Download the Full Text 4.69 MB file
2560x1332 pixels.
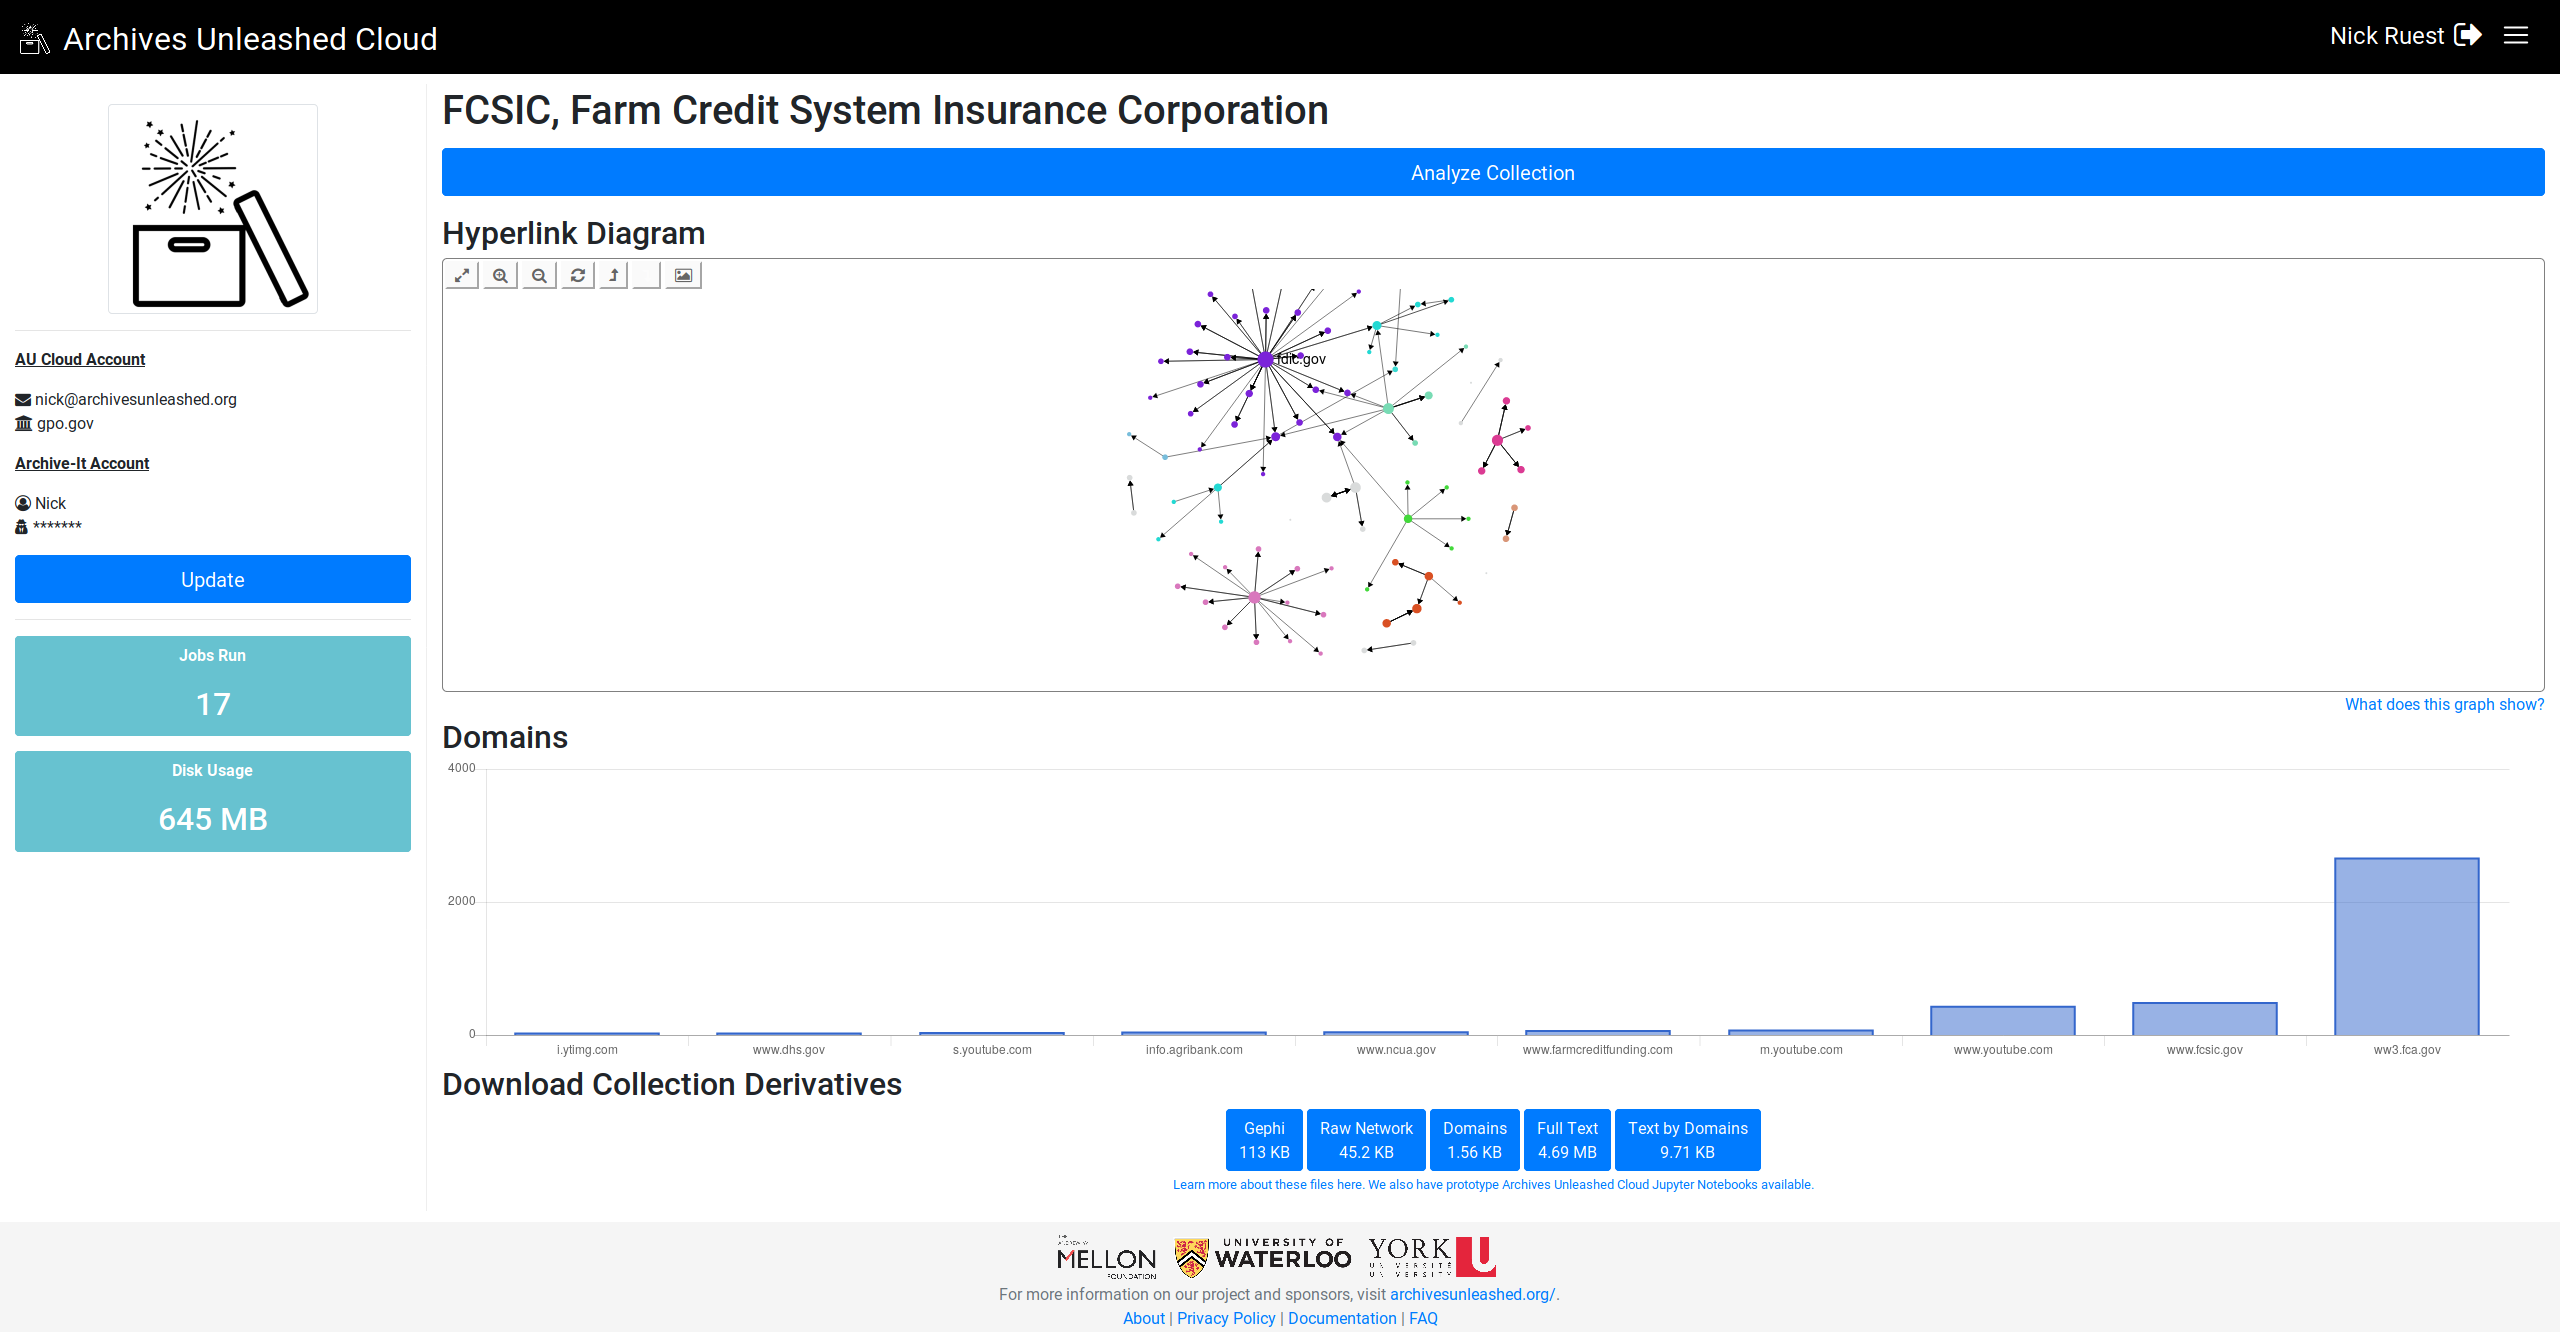pyautogui.click(x=1567, y=1140)
